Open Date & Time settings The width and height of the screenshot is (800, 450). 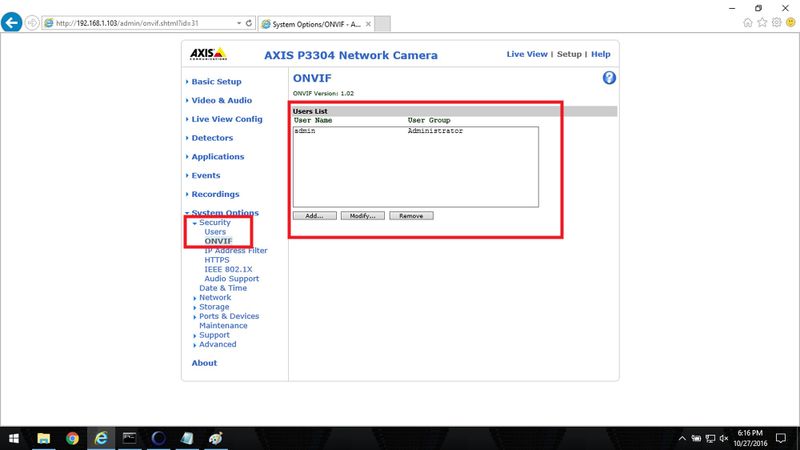click(x=223, y=288)
